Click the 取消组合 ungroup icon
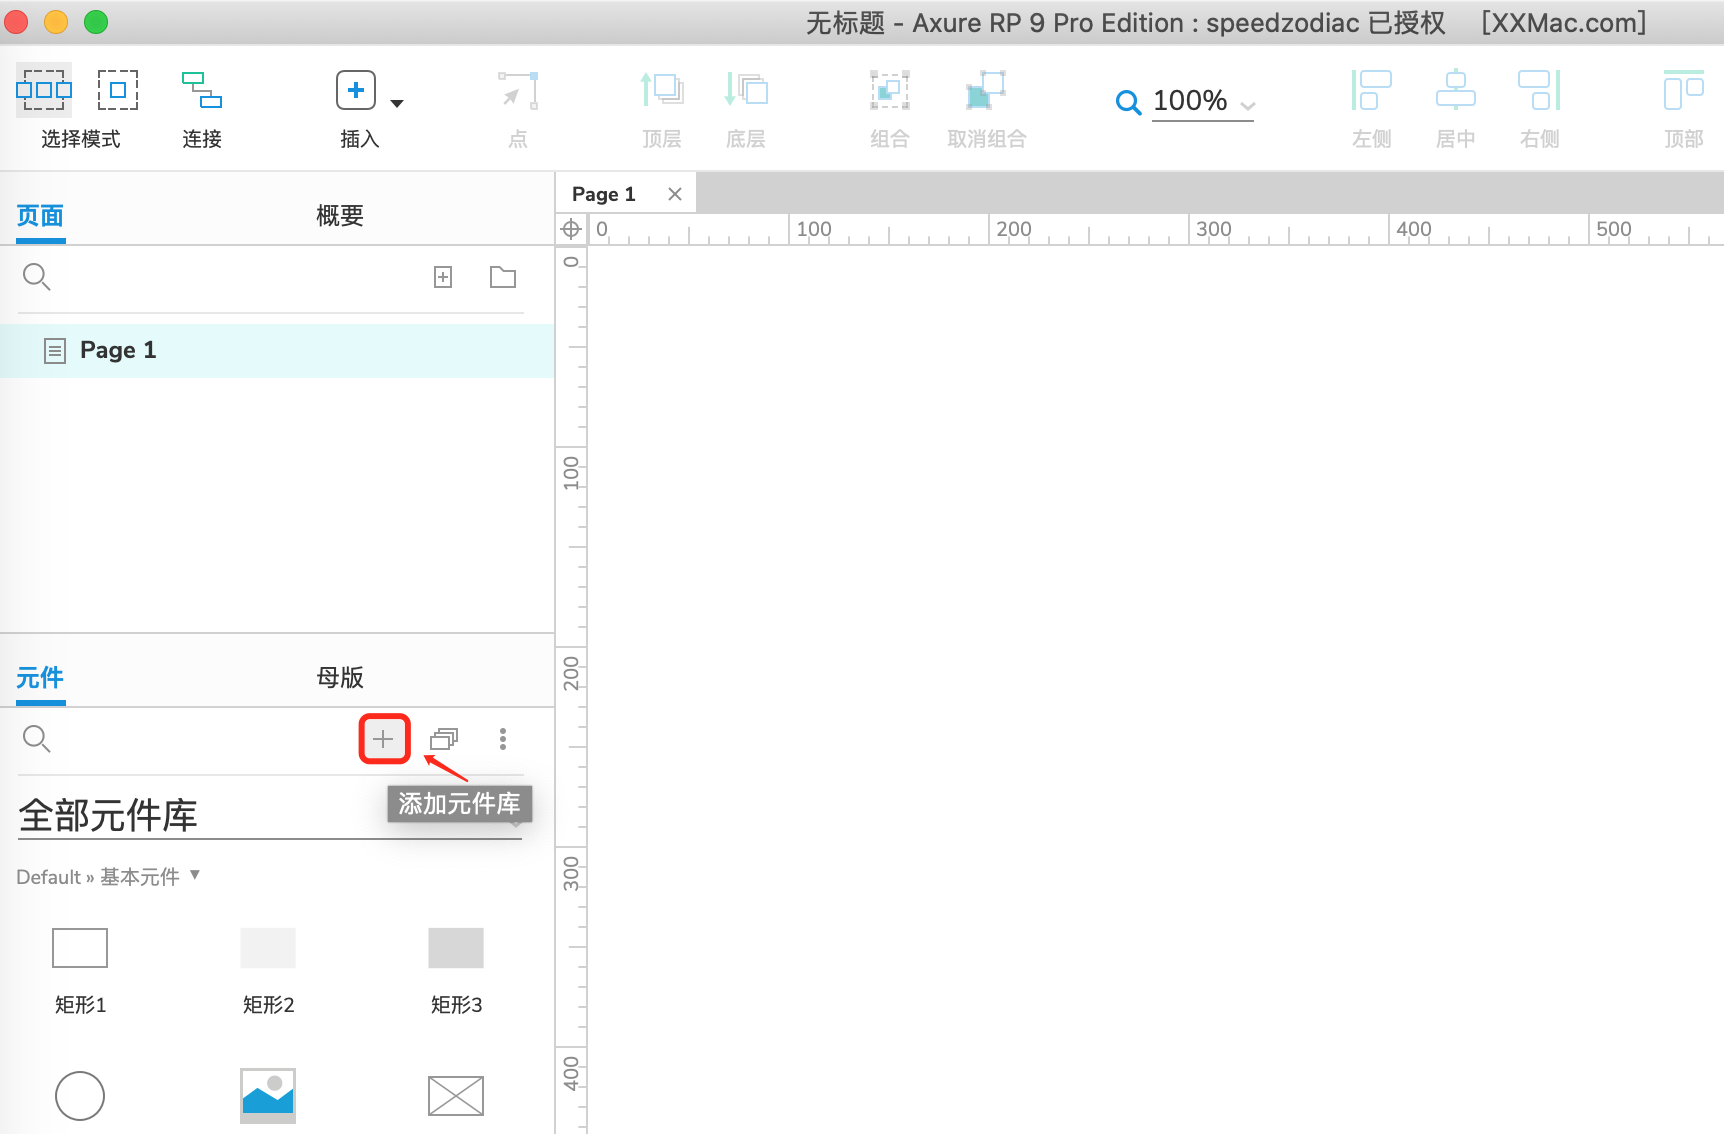 (986, 90)
